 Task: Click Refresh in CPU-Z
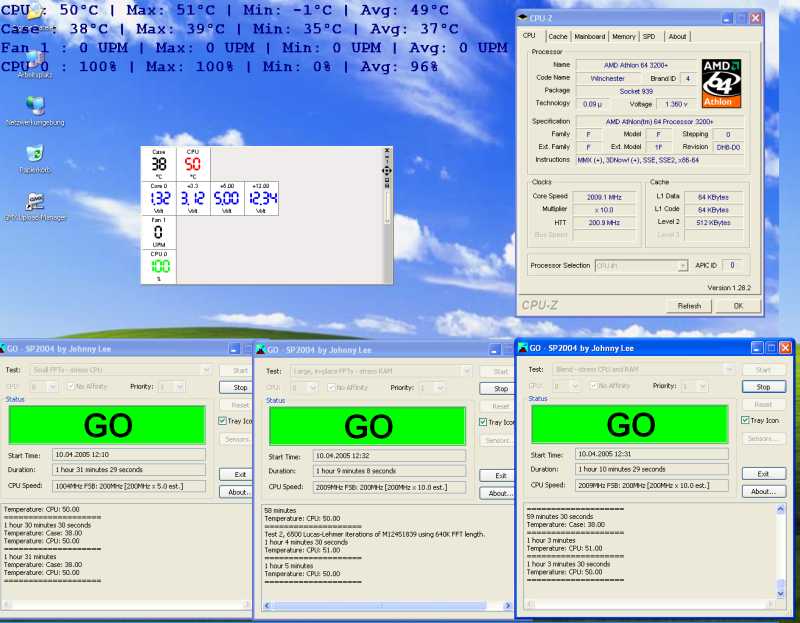pyautogui.click(x=689, y=306)
